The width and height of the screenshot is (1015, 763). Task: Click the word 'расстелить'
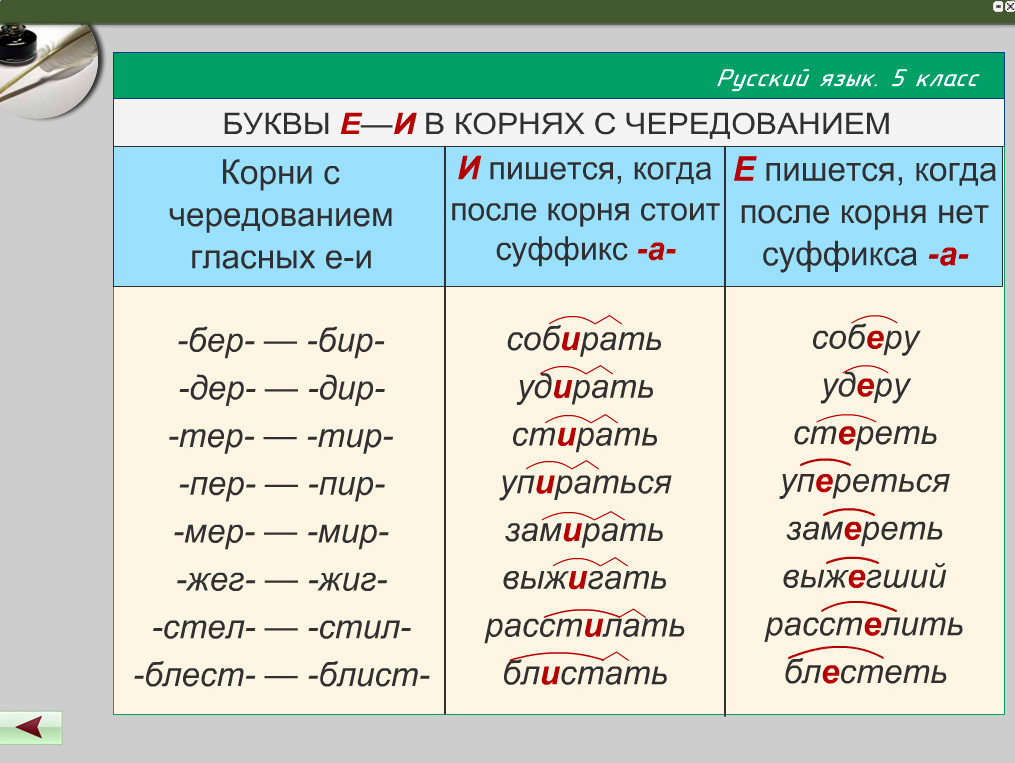point(864,625)
